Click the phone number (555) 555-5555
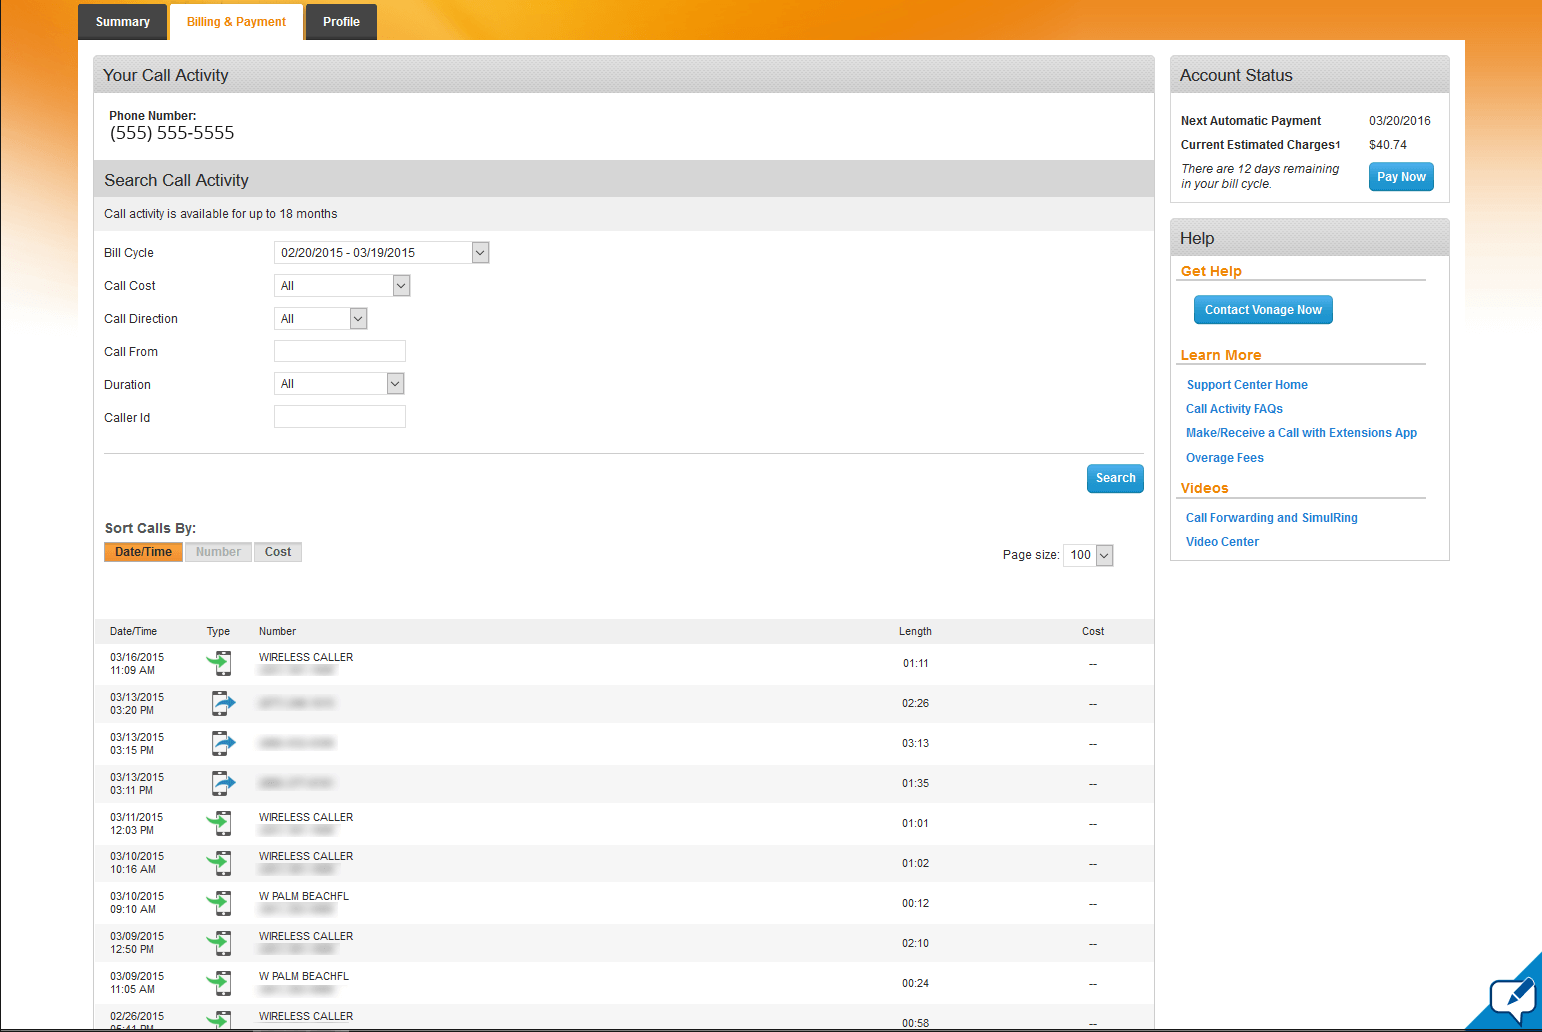 (172, 133)
